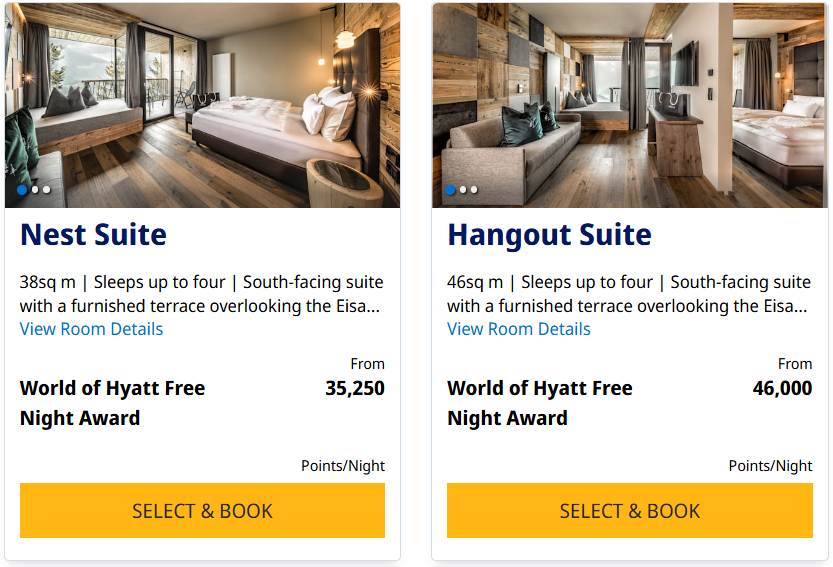Click the 46sq m Hangout Suite description
The image size is (833, 567).
coord(628,294)
